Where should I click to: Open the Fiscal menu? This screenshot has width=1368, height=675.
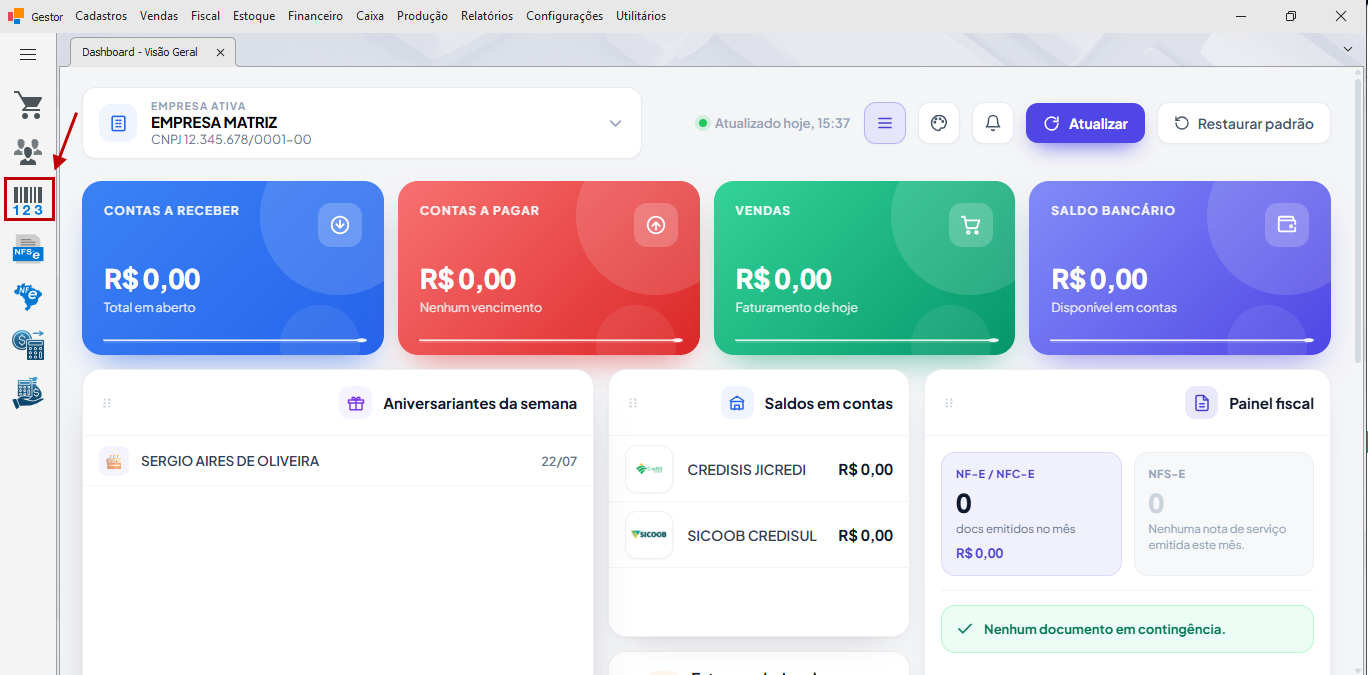pyautogui.click(x=205, y=16)
